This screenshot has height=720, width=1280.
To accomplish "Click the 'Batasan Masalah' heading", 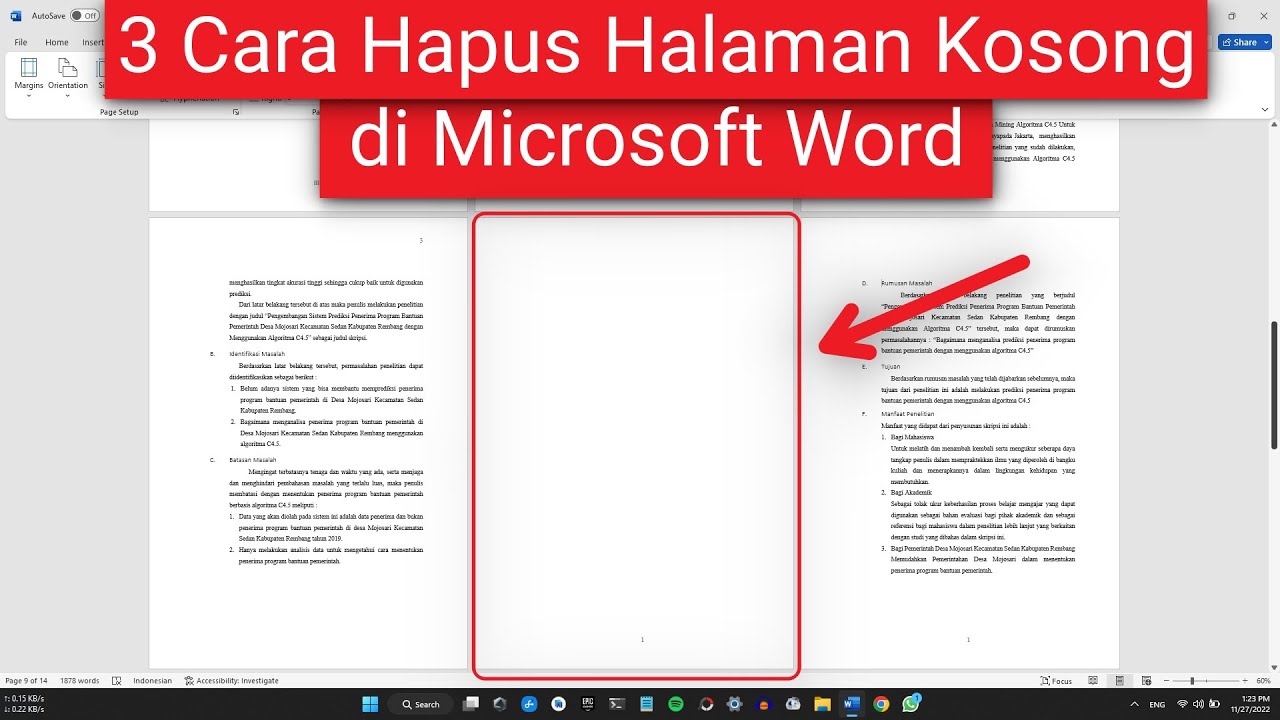I will (253, 460).
